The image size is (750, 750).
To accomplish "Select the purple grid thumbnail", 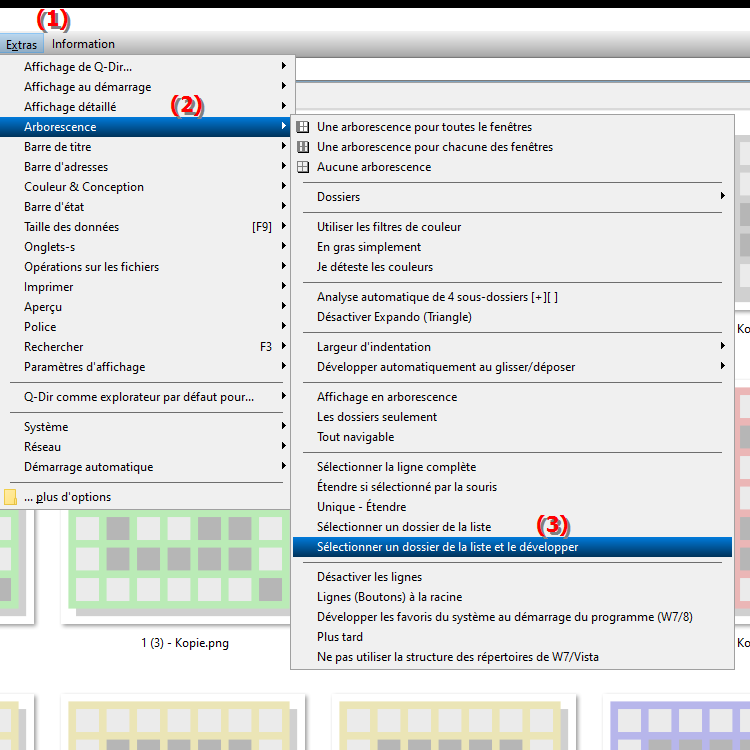I will pos(676,722).
